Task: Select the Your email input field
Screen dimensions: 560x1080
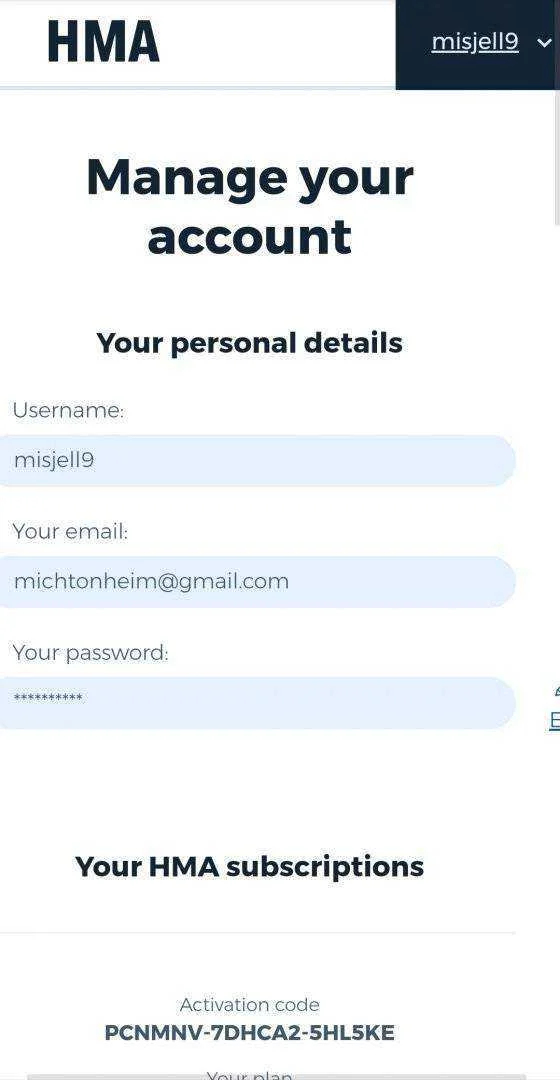Action: [x=256, y=582]
